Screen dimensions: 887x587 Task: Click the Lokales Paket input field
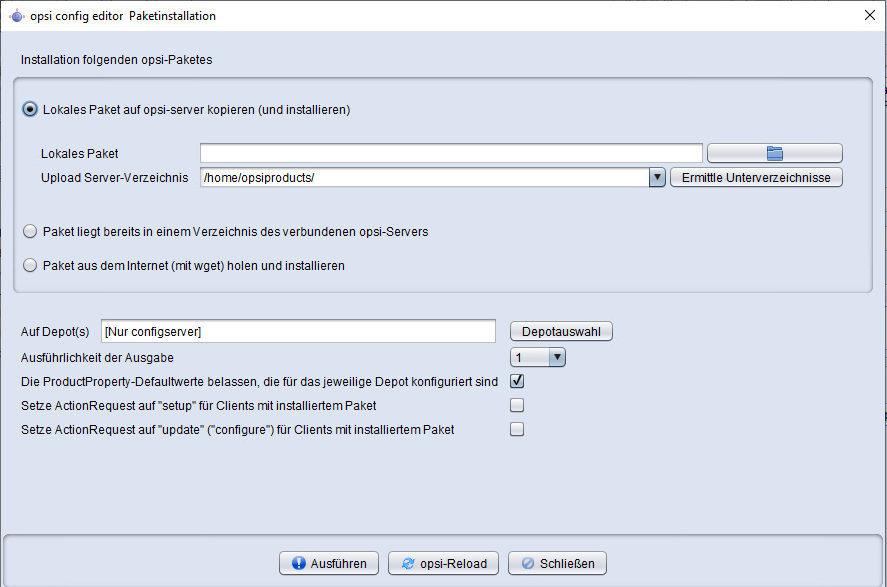coord(451,153)
